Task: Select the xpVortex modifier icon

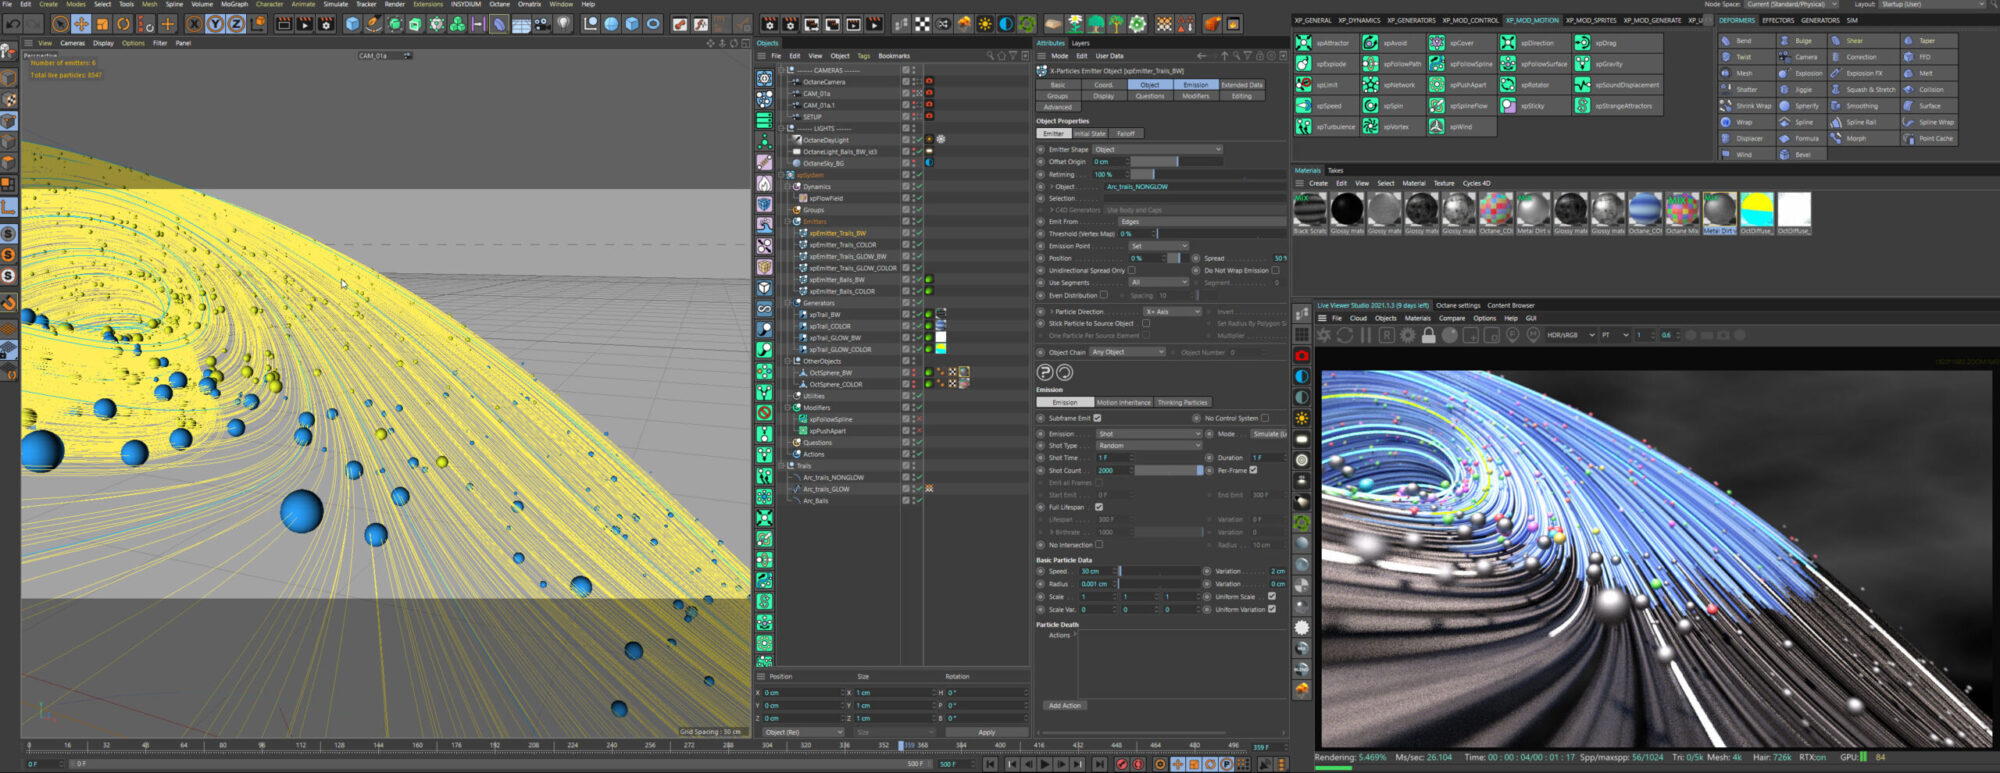Action: point(1370,127)
